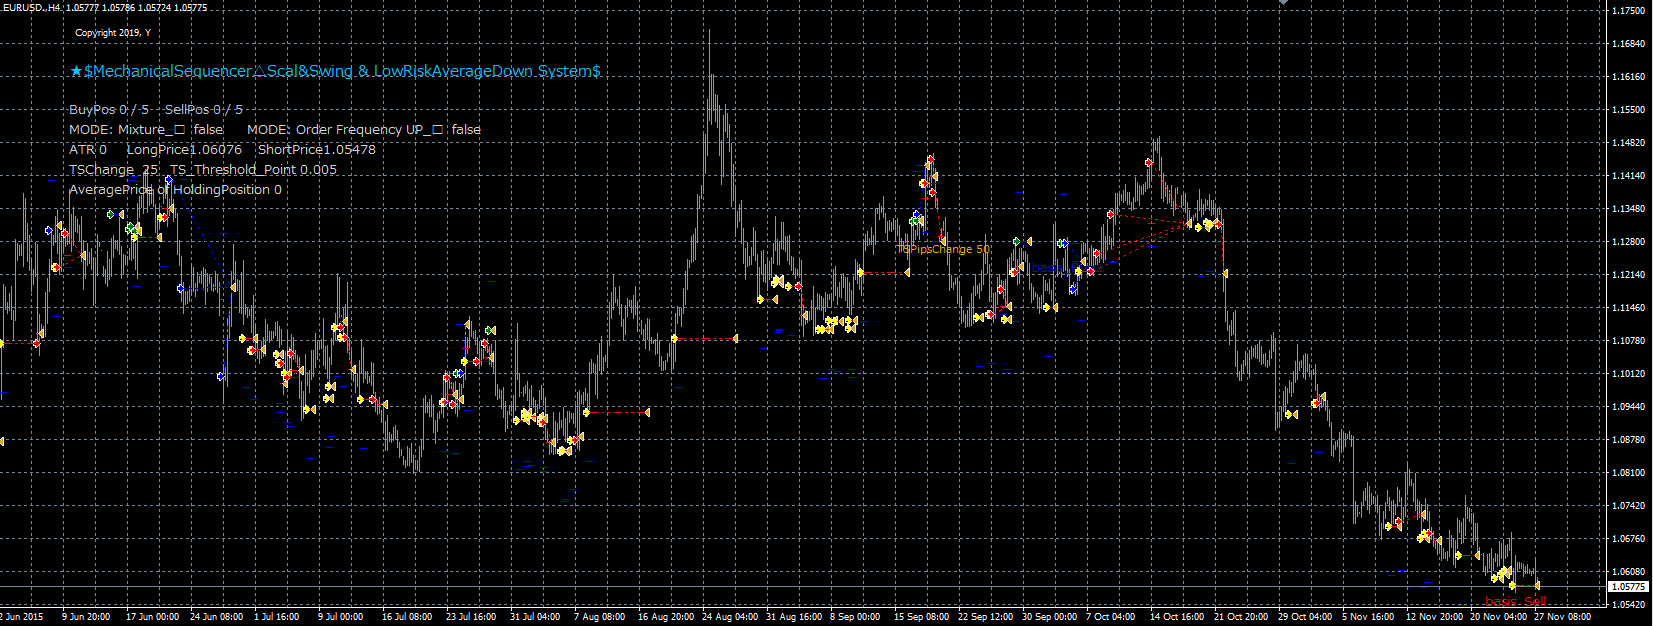Click price scale value 1.09440
The height and width of the screenshot is (626, 1653).
click(1629, 407)
